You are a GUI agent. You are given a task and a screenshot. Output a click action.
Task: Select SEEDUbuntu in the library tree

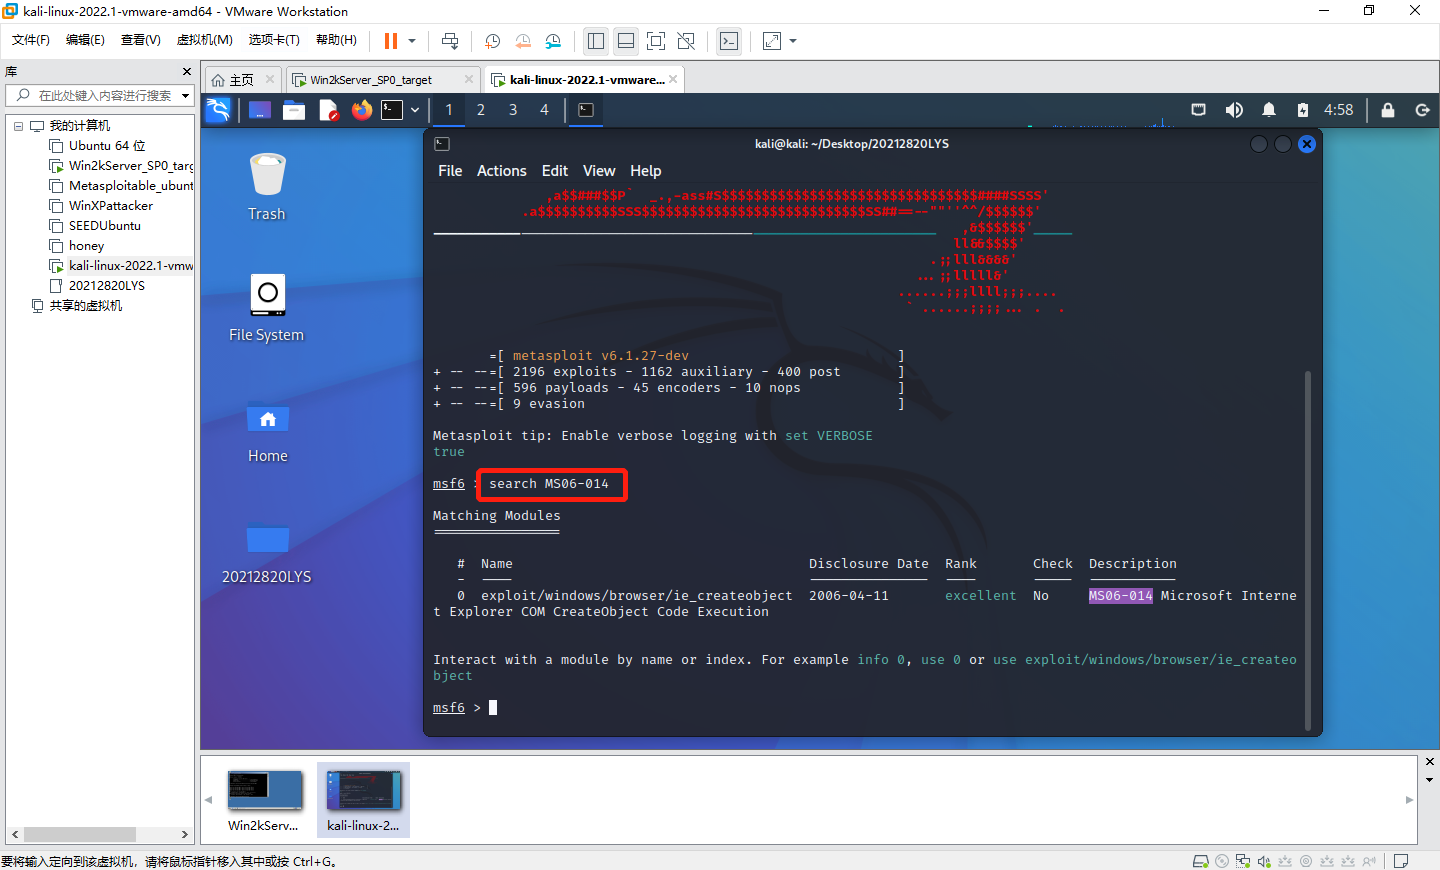tap(105, 226)
